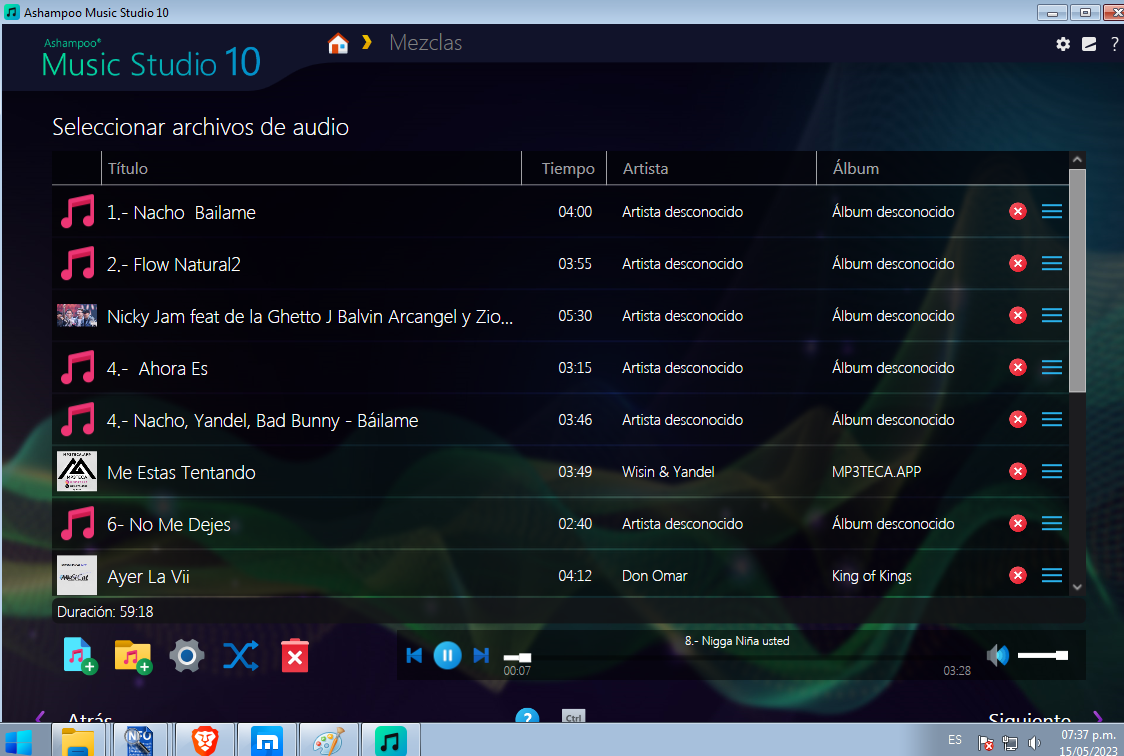1124x756 pixels.
Task: Open the settings gear at top right
Action: click(x=1063, y=44)
